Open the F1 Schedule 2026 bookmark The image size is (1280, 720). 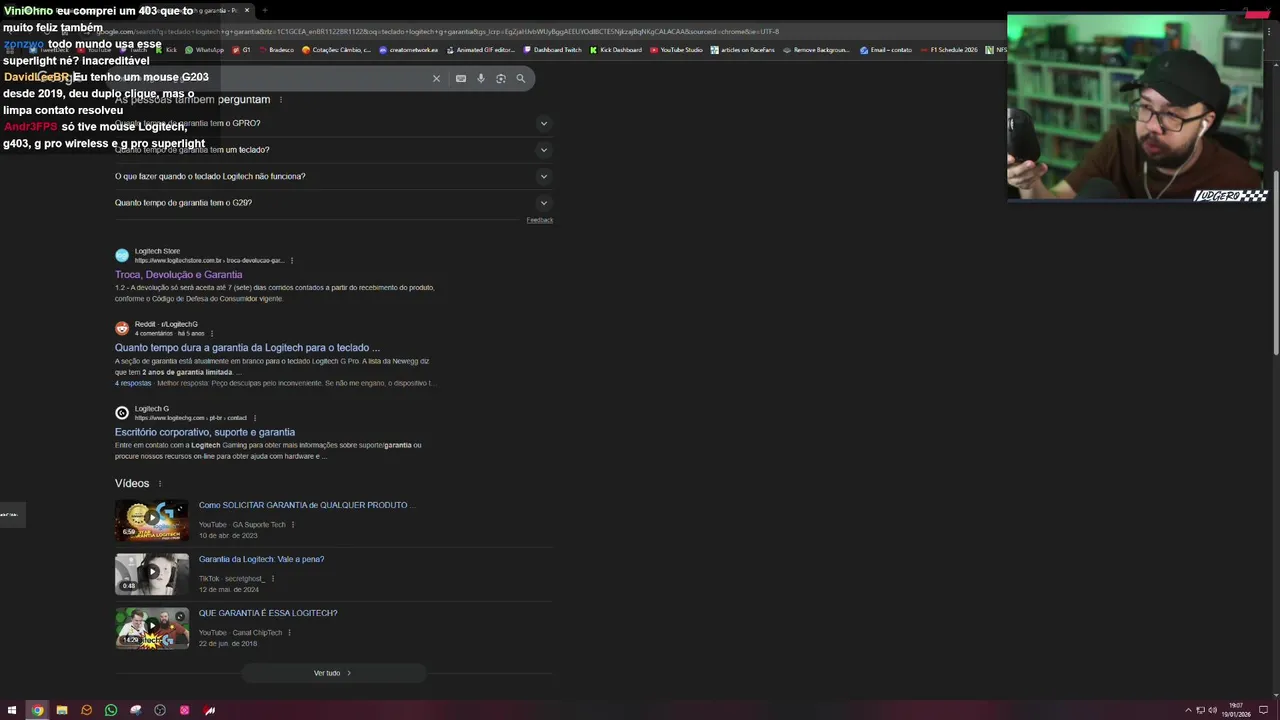[949, 50]
